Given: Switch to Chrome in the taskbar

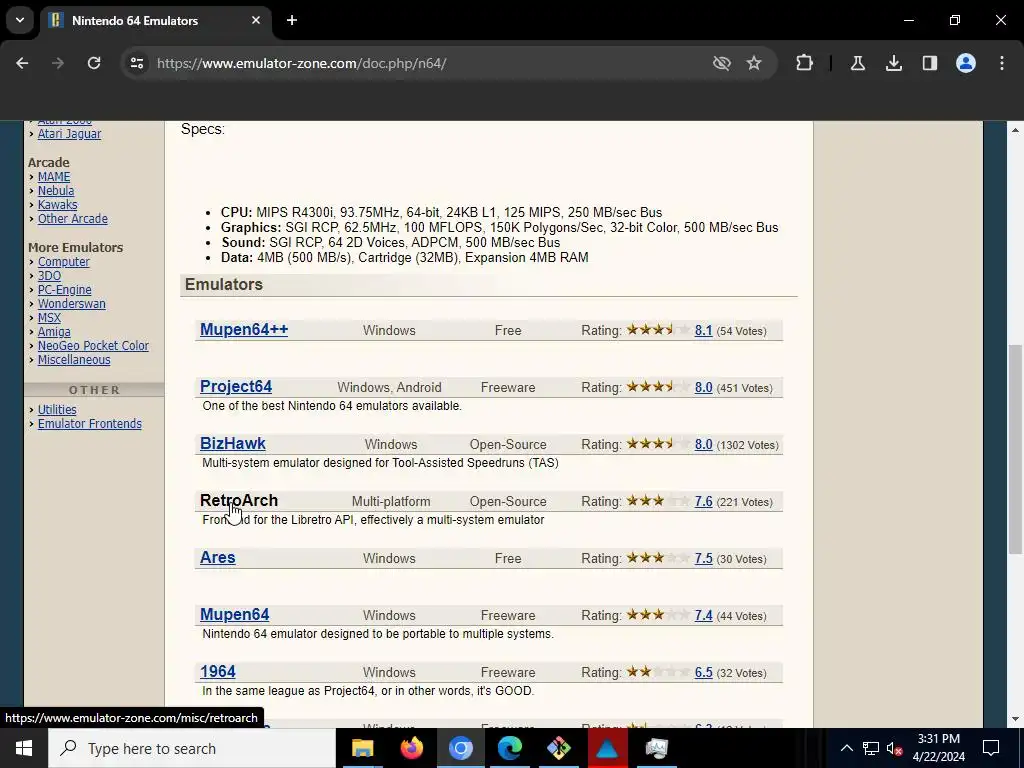Looking at the screenshot, I should [460, 748].
